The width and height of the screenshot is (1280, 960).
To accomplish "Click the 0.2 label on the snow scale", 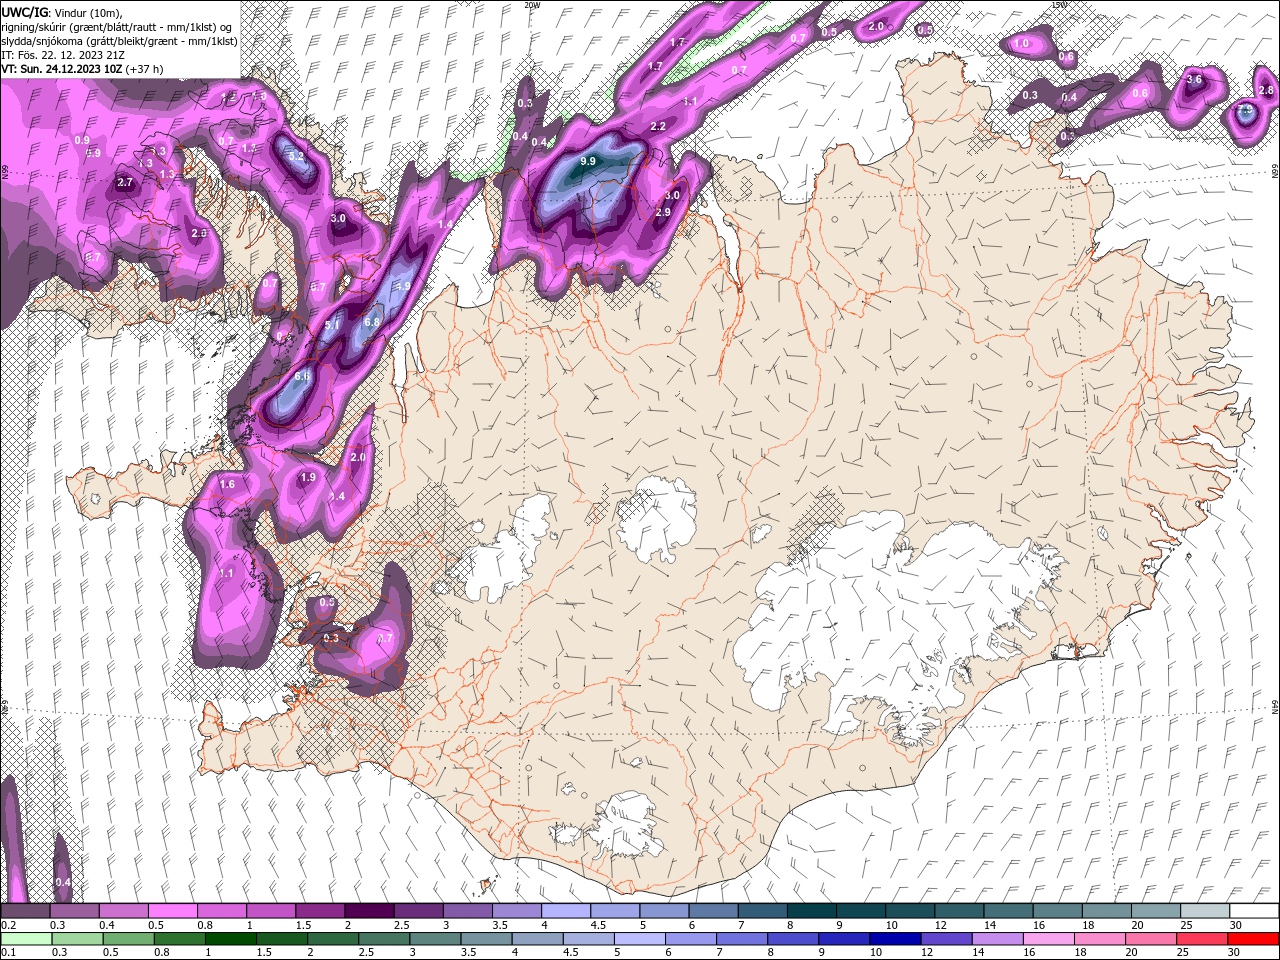I will pyautogui.click(x=8, y=925).
